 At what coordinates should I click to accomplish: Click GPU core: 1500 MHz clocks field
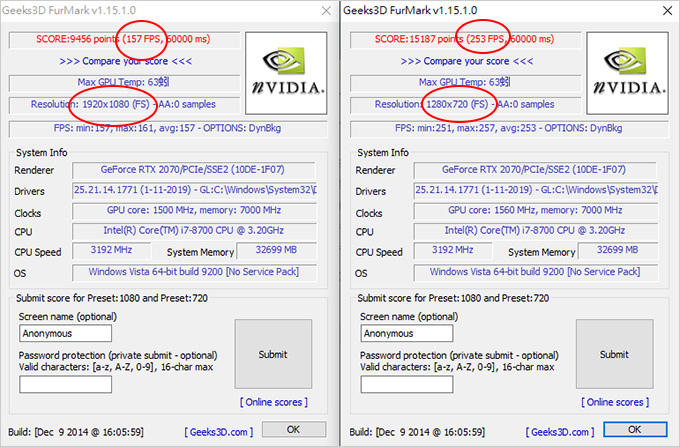pos(194,211)
